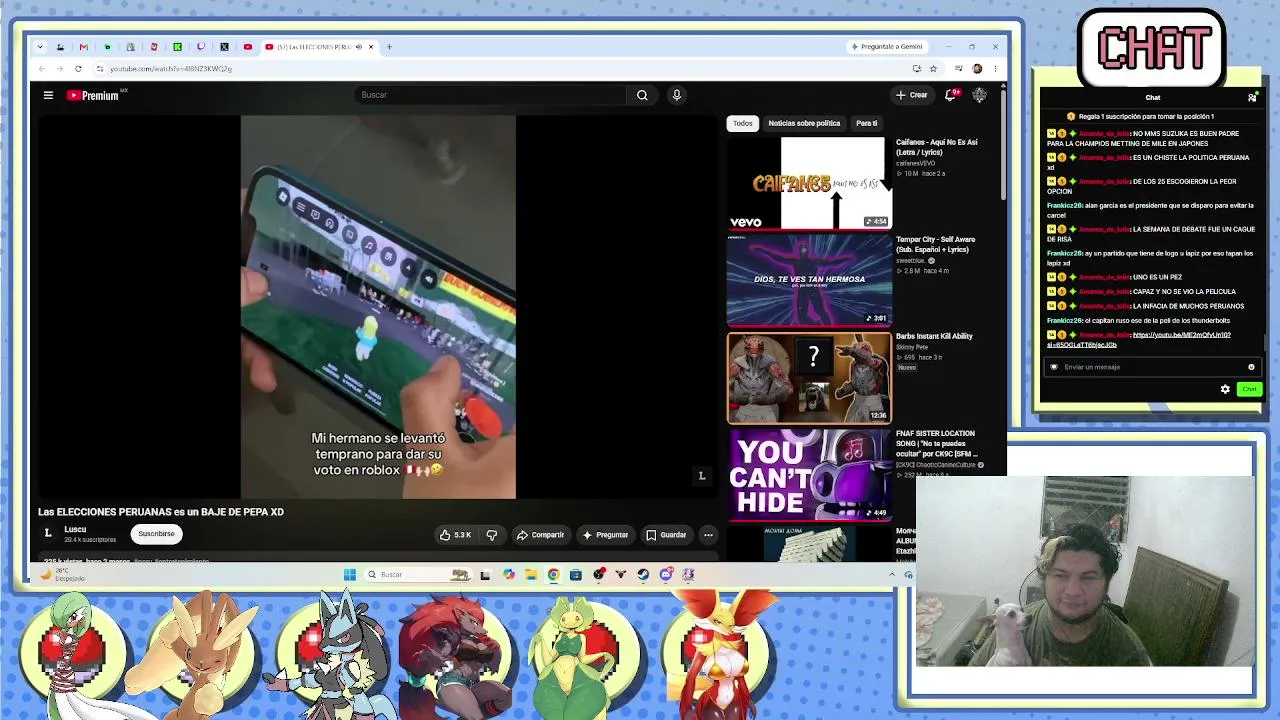This screenshot has height=720, width=1280.
Task: Click the Windows taskbar Buscar search box
Action: coord(417,574)
